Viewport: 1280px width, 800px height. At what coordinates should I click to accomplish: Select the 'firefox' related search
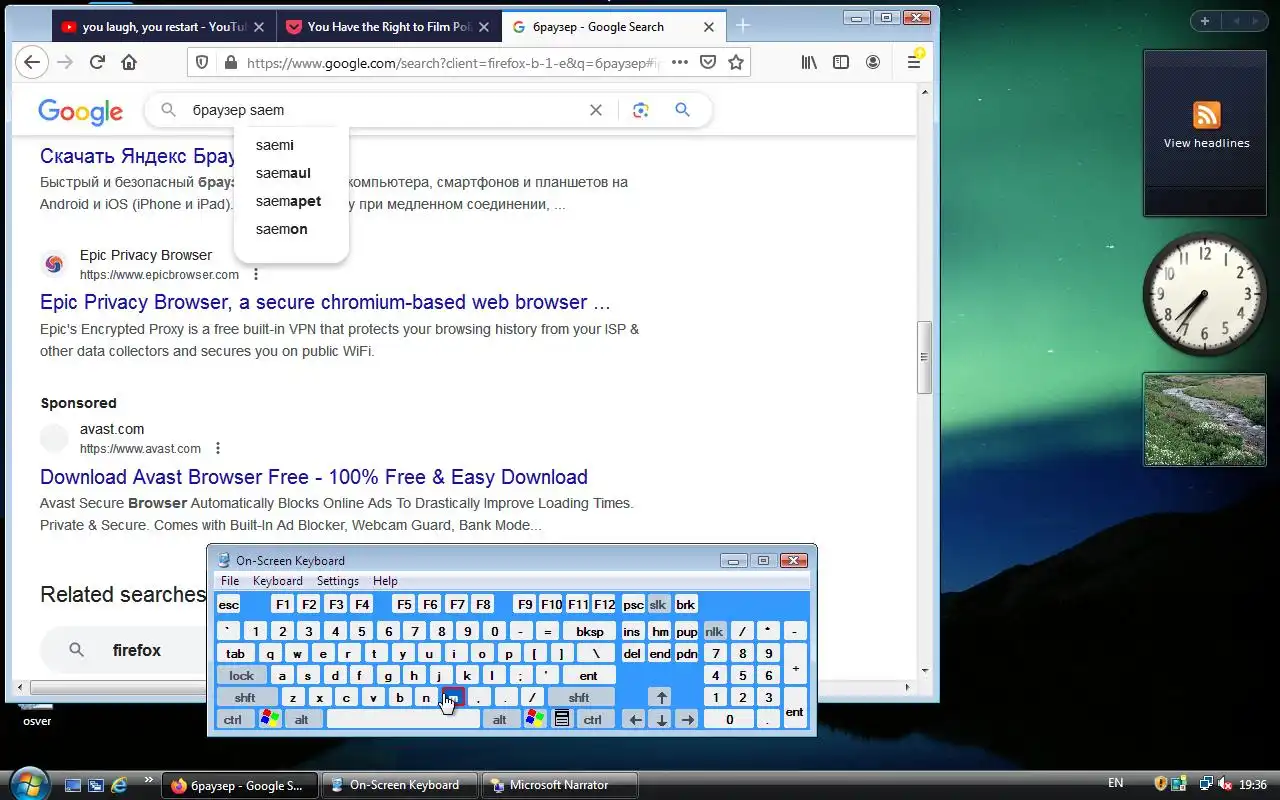tap(137, 650)
